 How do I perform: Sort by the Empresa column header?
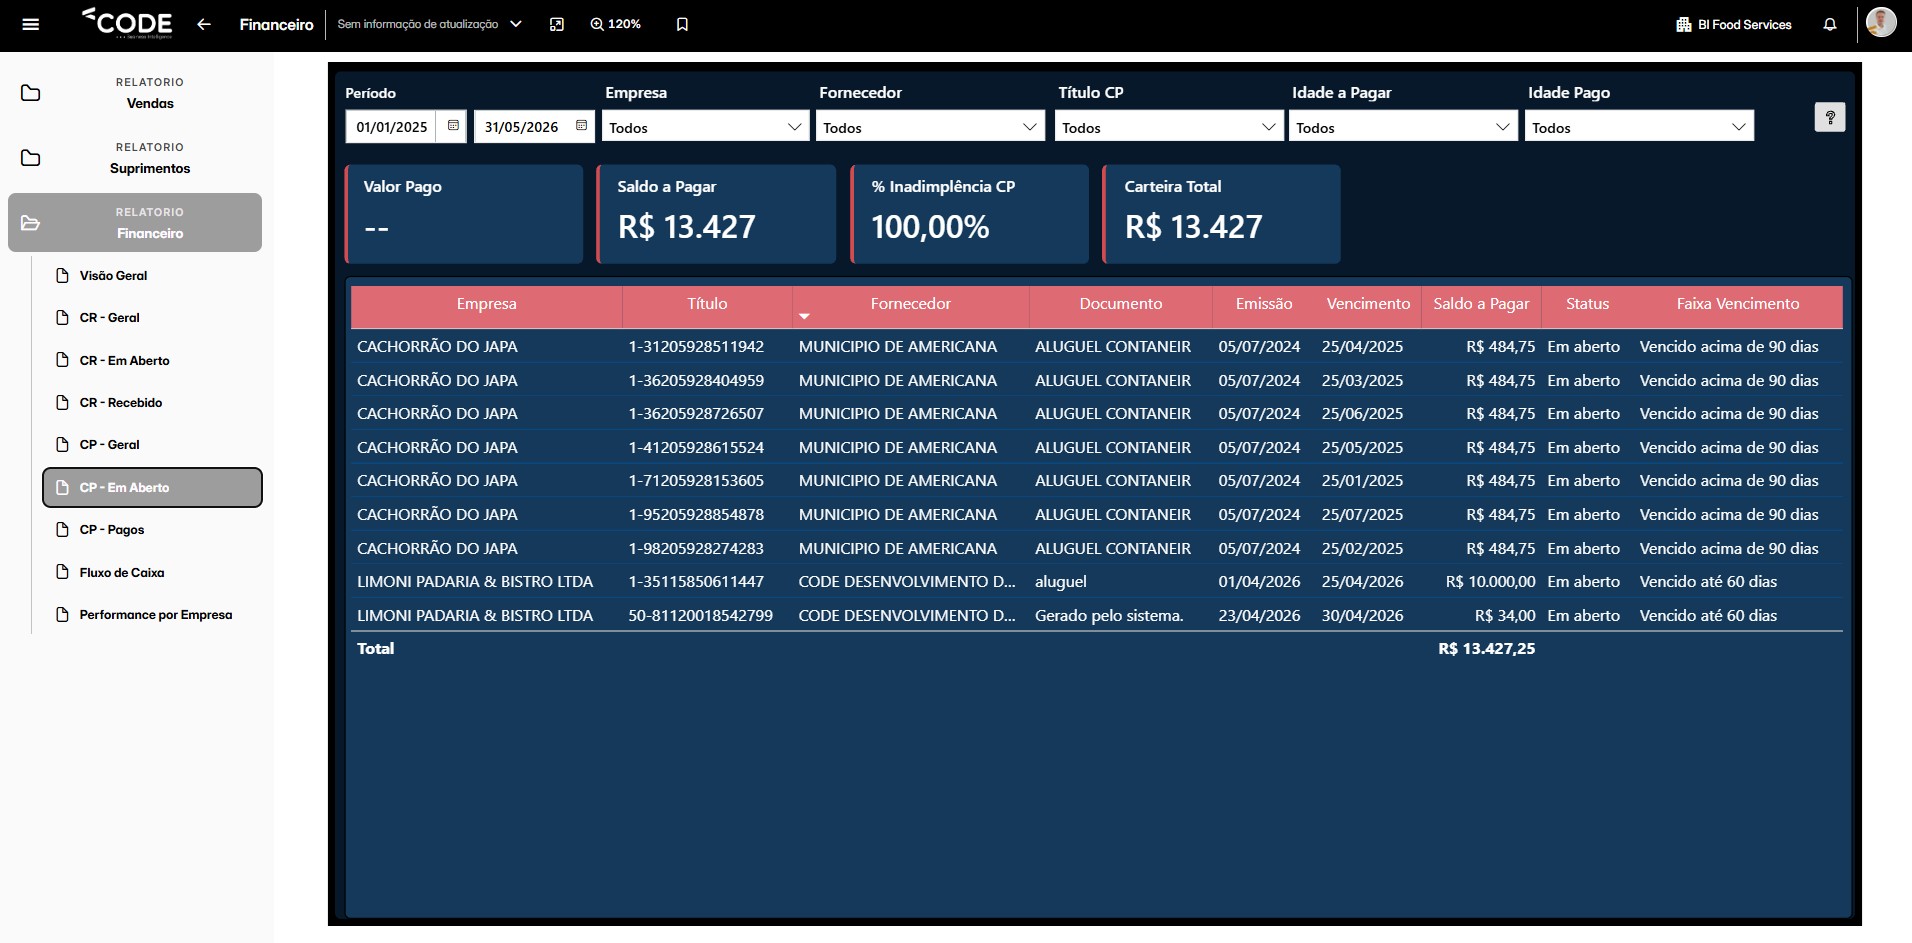[487, 304]
